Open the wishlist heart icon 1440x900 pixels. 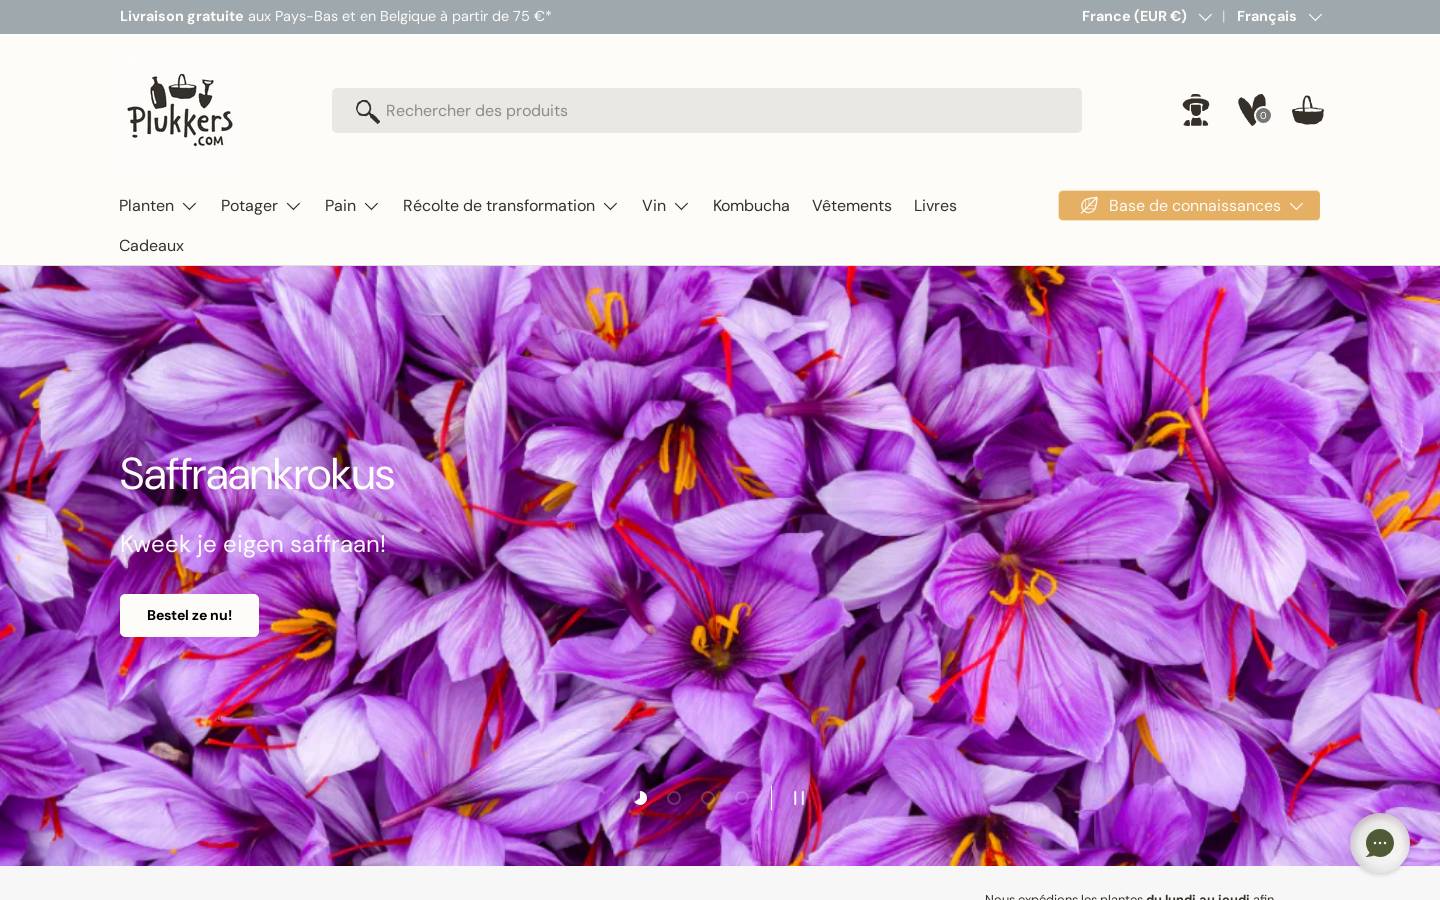tap(1253, 110)
